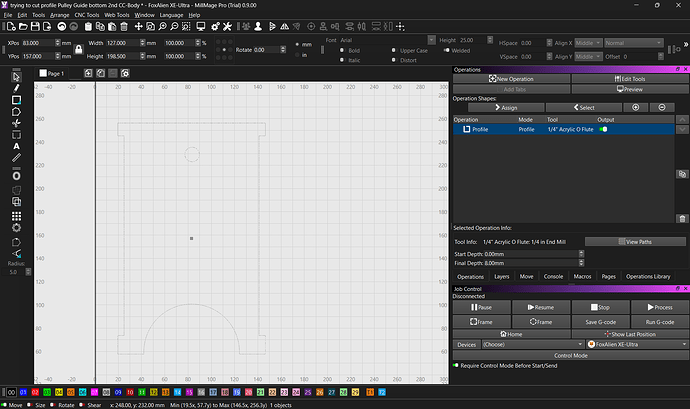Screen dimensions: 690x409
Task: Click the zoom in magnifier icon
Action: click(162, 26)
